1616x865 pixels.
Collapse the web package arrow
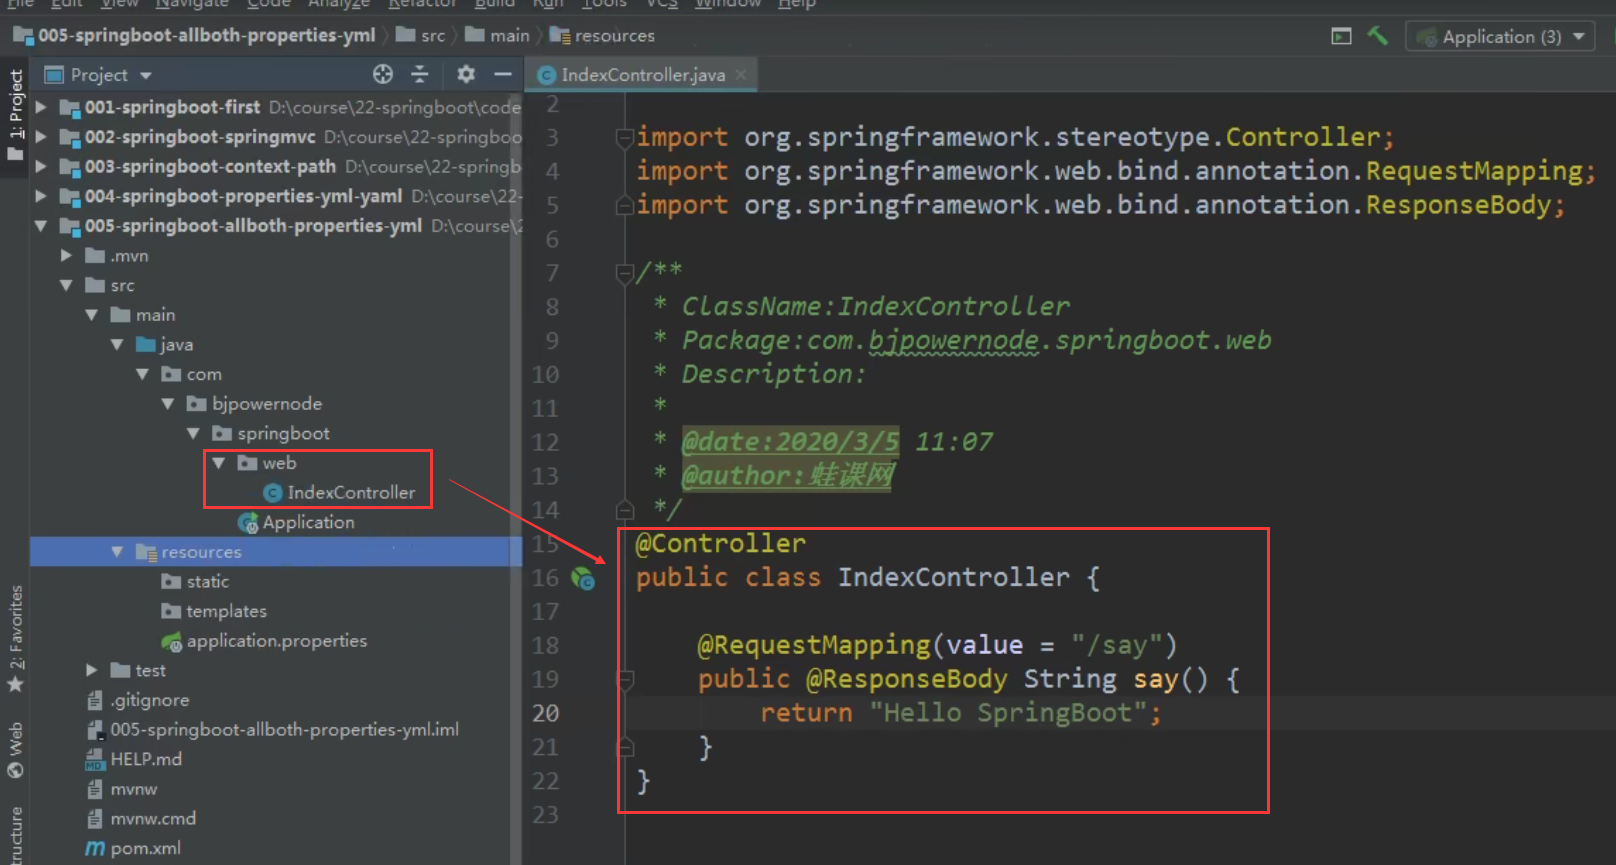[x=218, y=463]
